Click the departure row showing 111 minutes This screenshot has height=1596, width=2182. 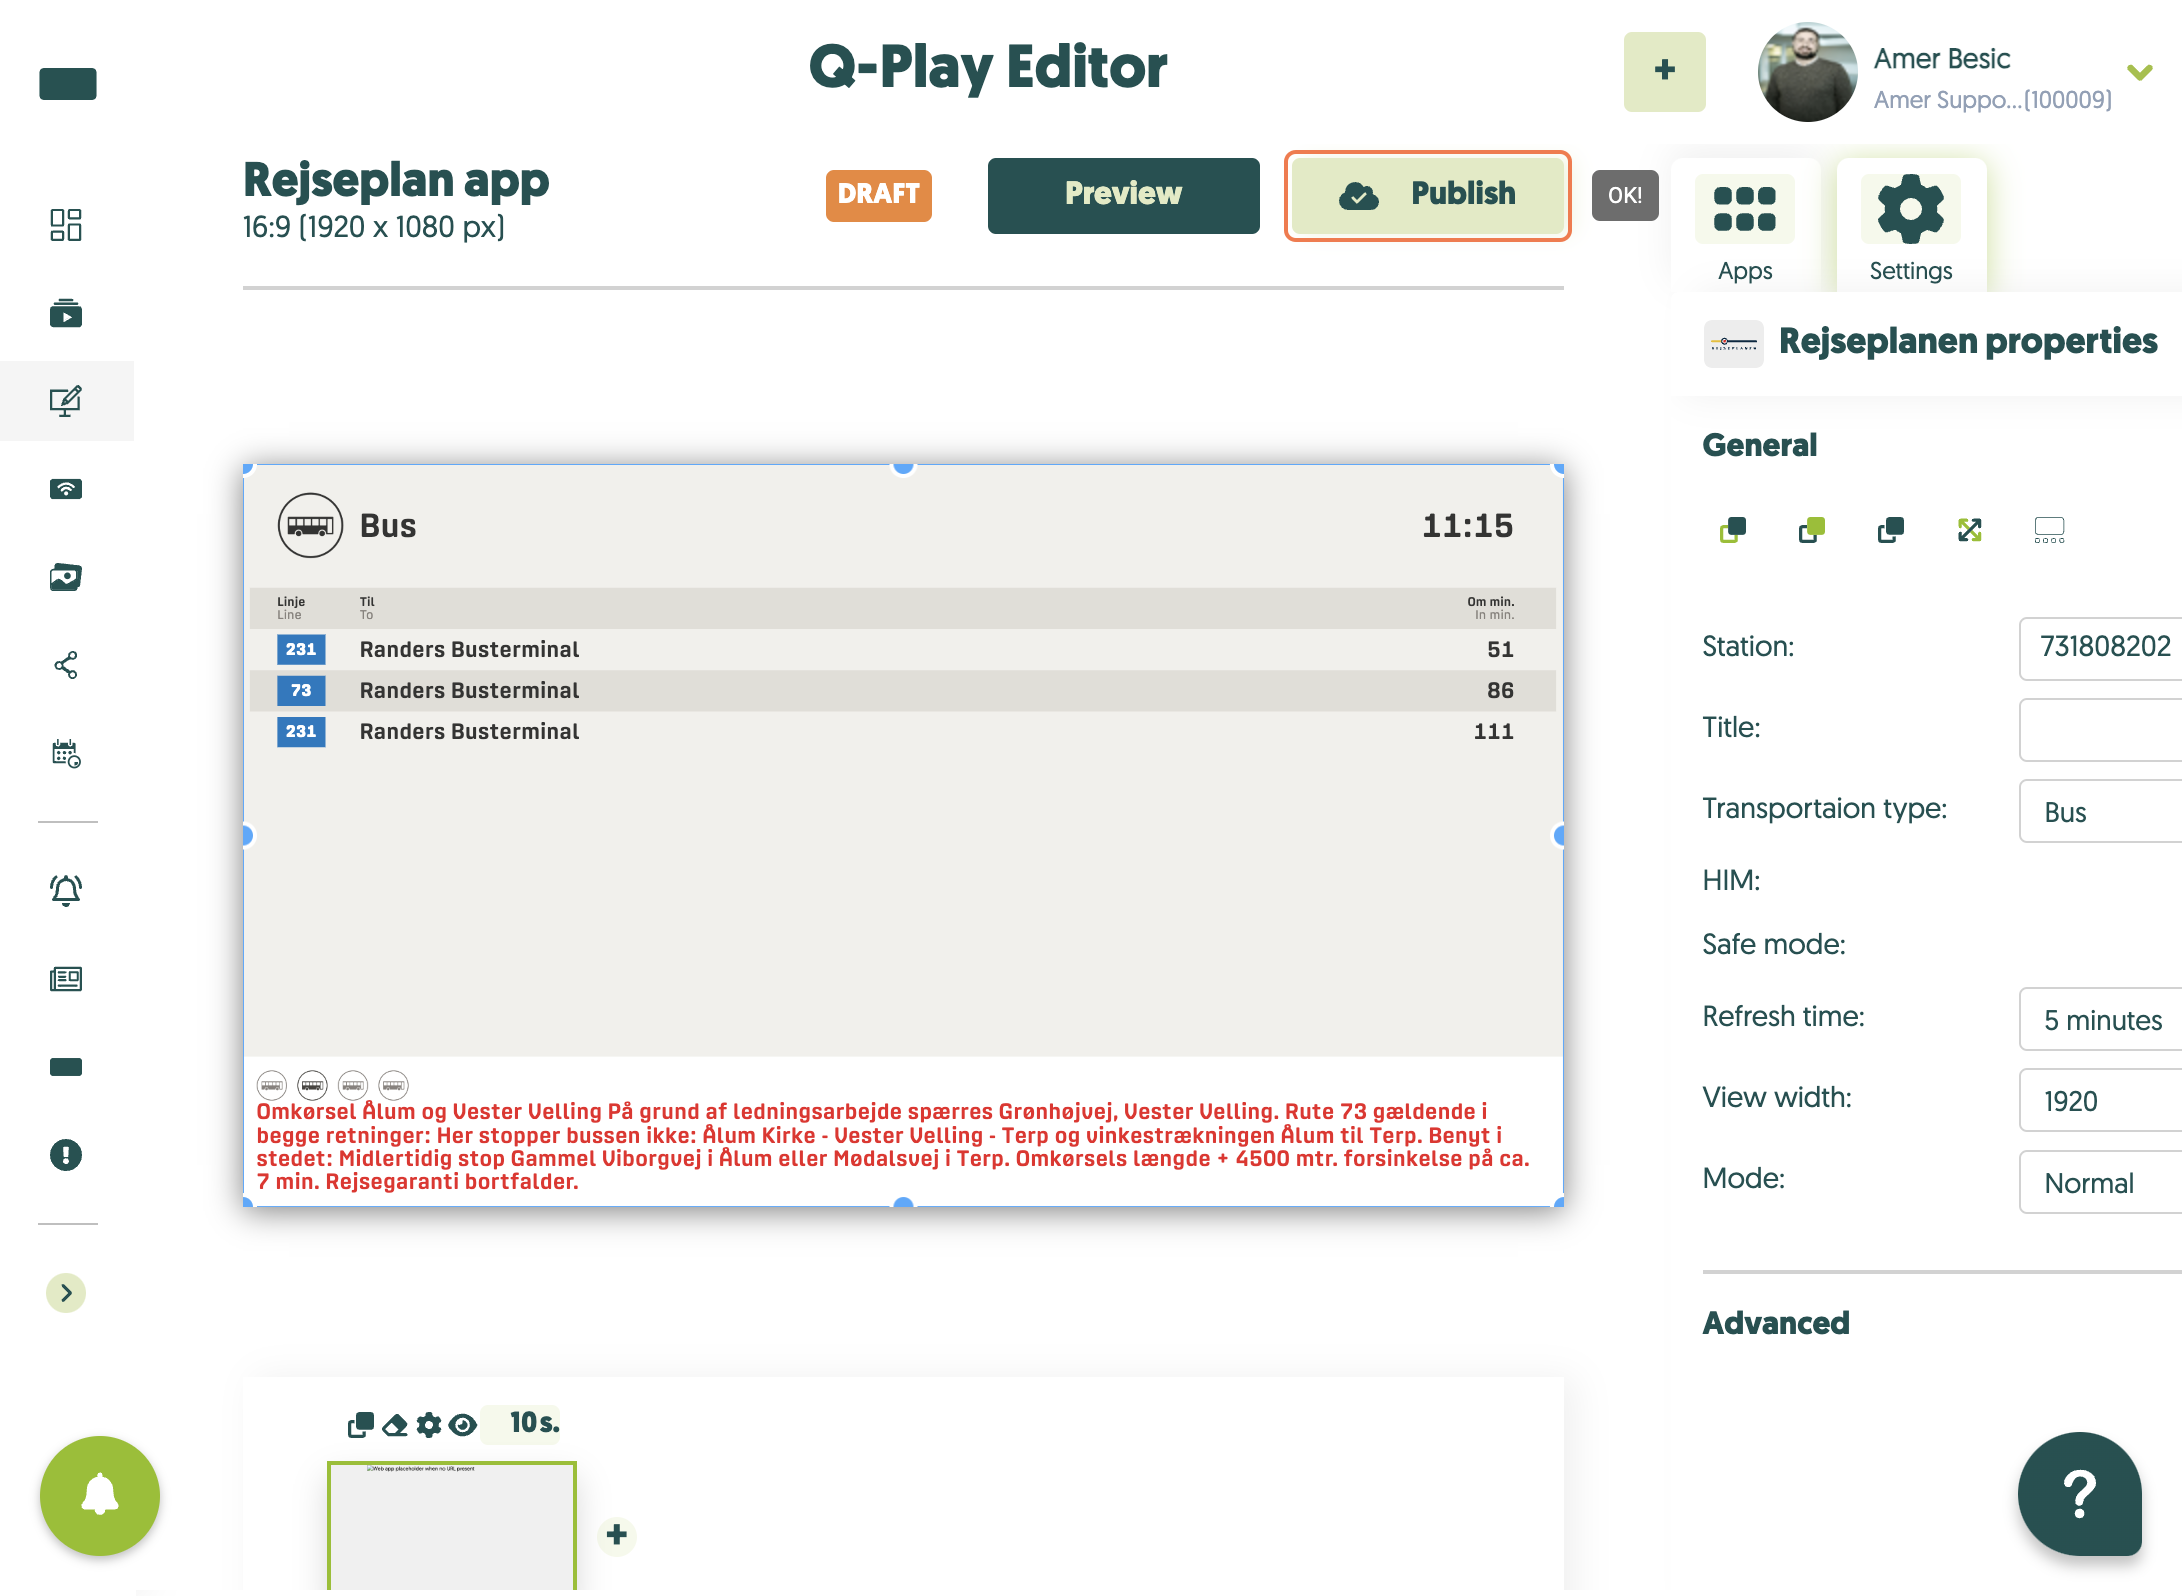[903, 731]
